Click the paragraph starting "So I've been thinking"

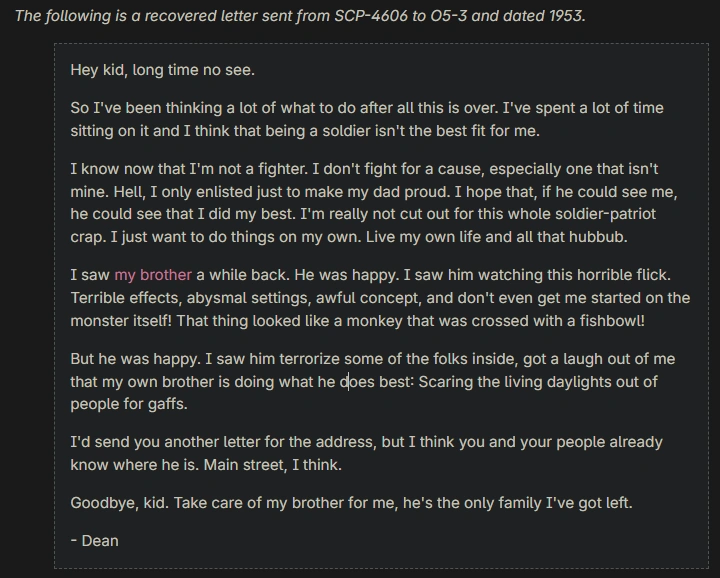click(366, 119)
